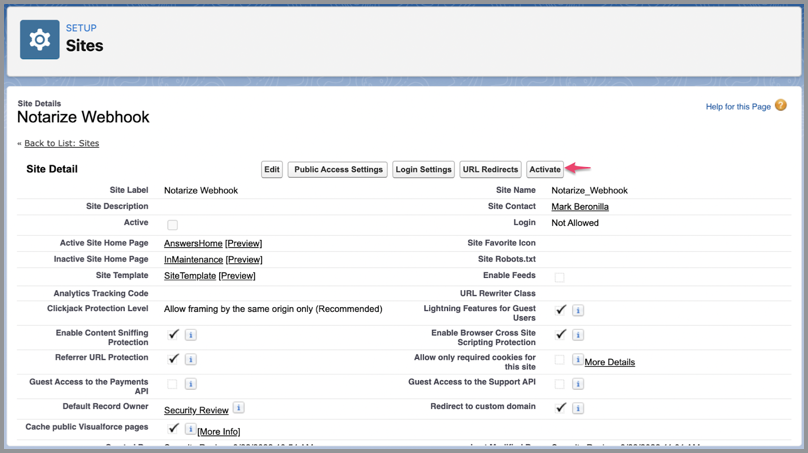
Task: Click info icon for Guest Access to Support API
Action: point(578,384)
